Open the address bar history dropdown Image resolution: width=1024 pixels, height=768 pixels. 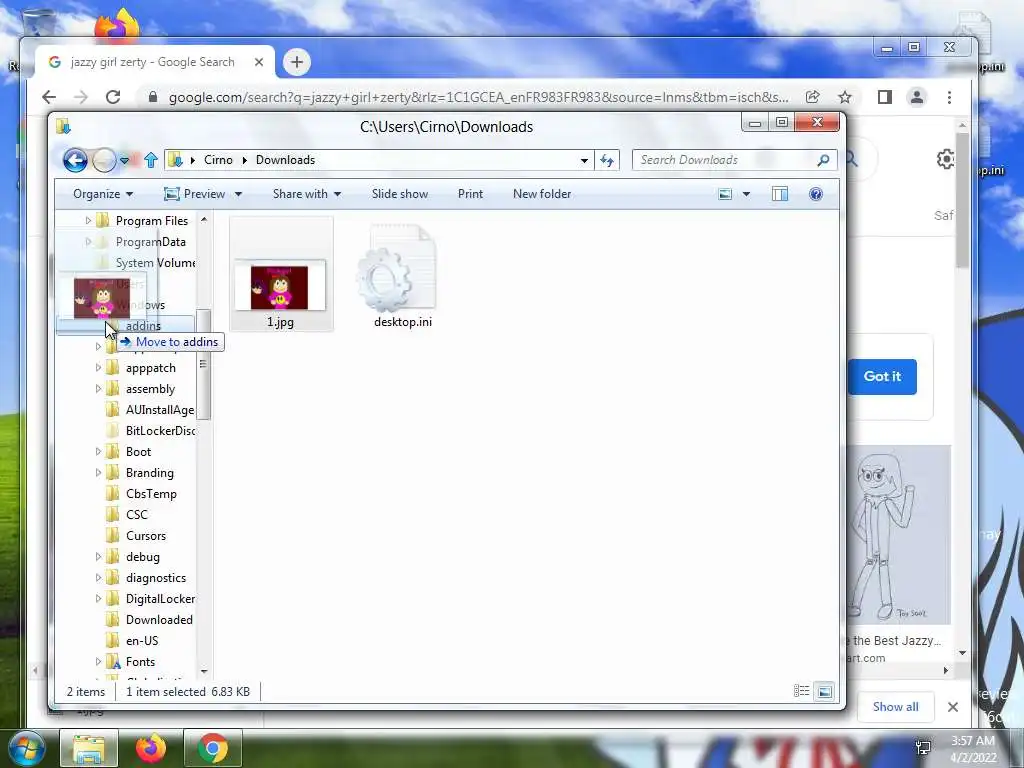click(584, 160)
